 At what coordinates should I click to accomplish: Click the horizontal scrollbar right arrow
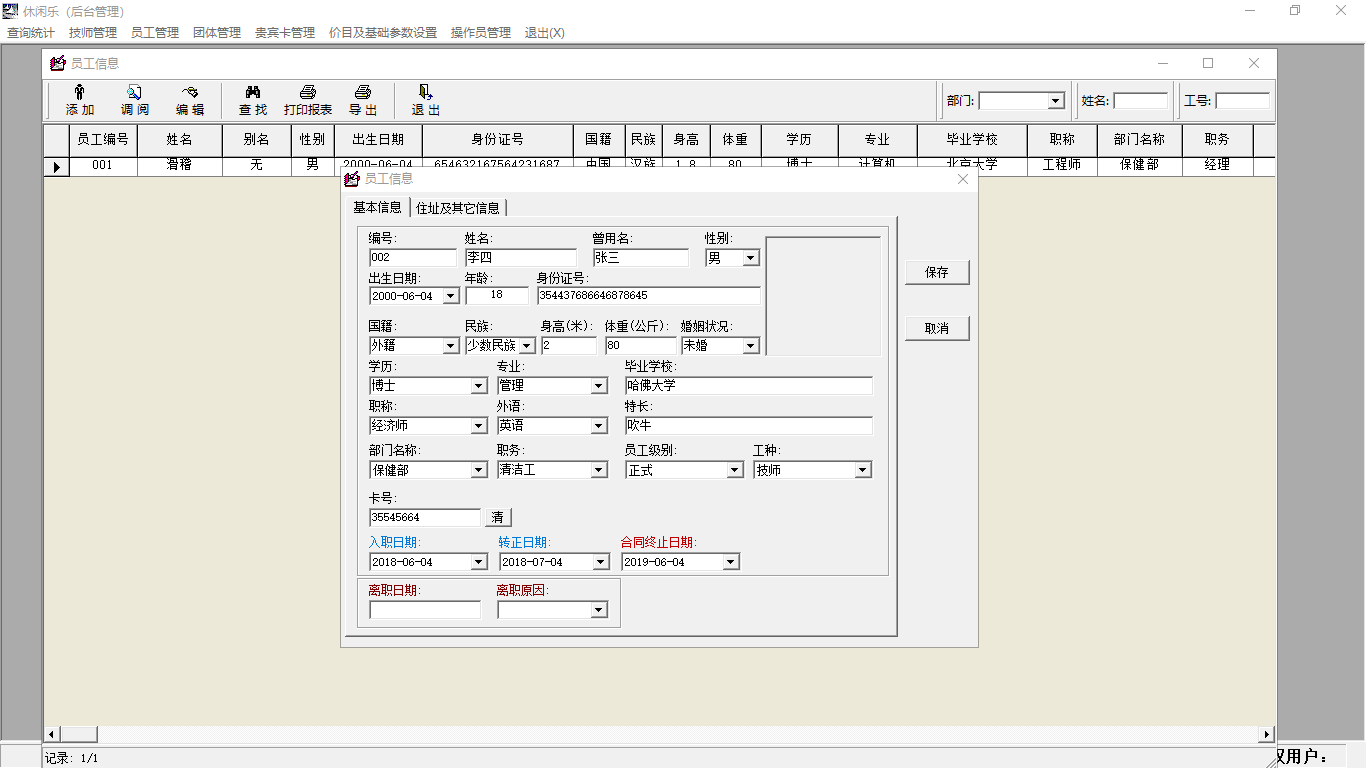pos(1267,734)
